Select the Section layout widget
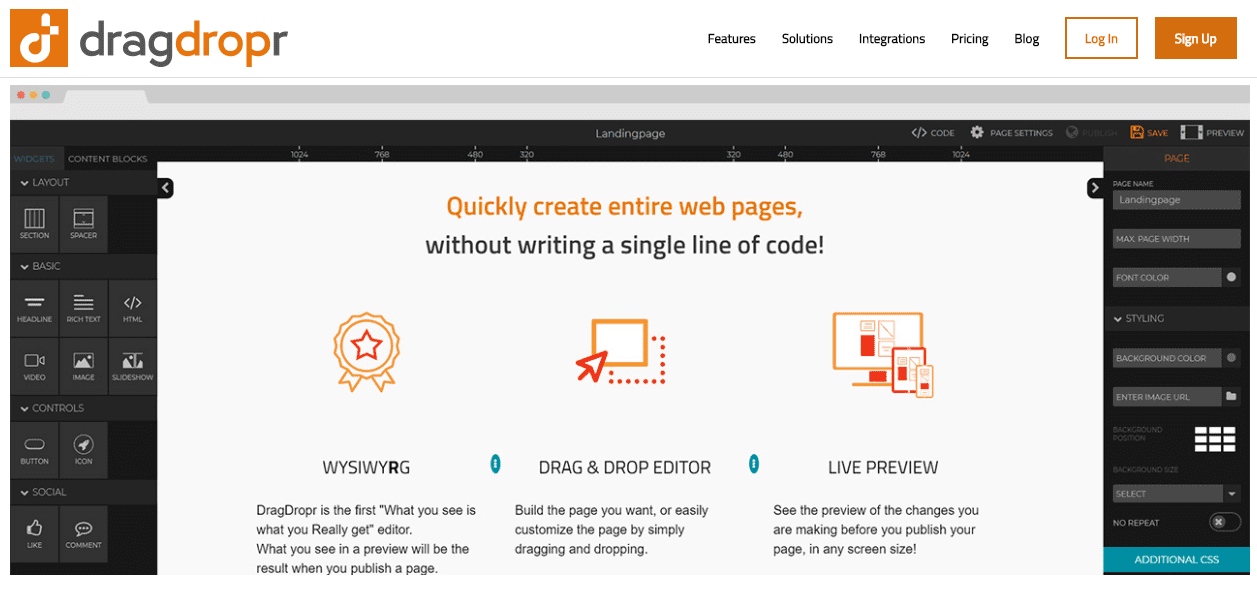The width and height of the screenshot is (1257, 595). tap(34, 223)
